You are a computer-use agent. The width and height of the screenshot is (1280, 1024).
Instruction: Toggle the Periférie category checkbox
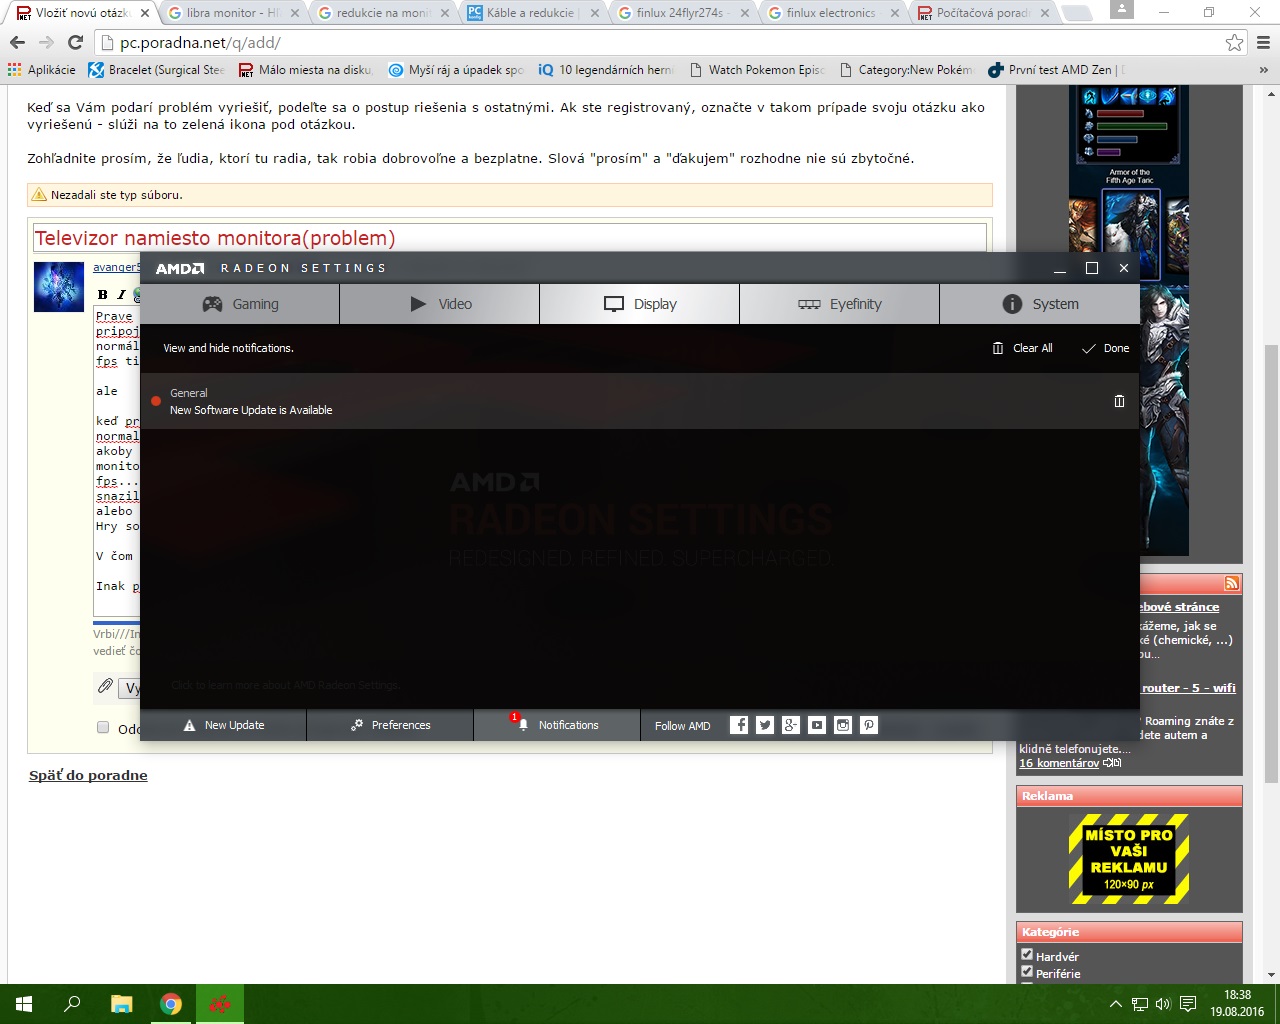[1027, 972]
